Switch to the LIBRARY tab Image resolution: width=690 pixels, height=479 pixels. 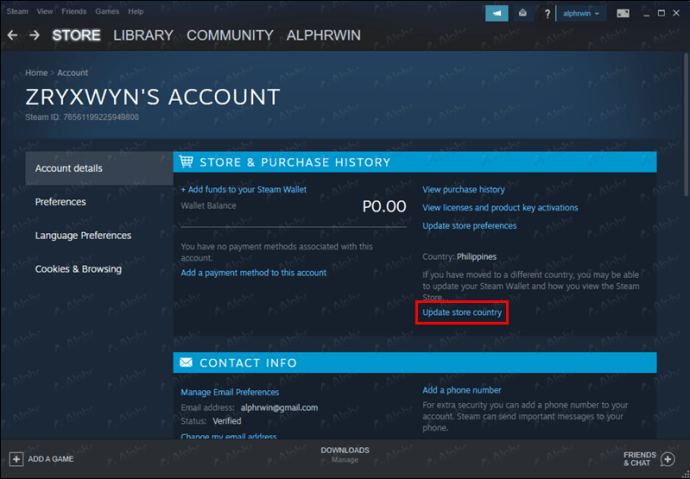[143, 35]
